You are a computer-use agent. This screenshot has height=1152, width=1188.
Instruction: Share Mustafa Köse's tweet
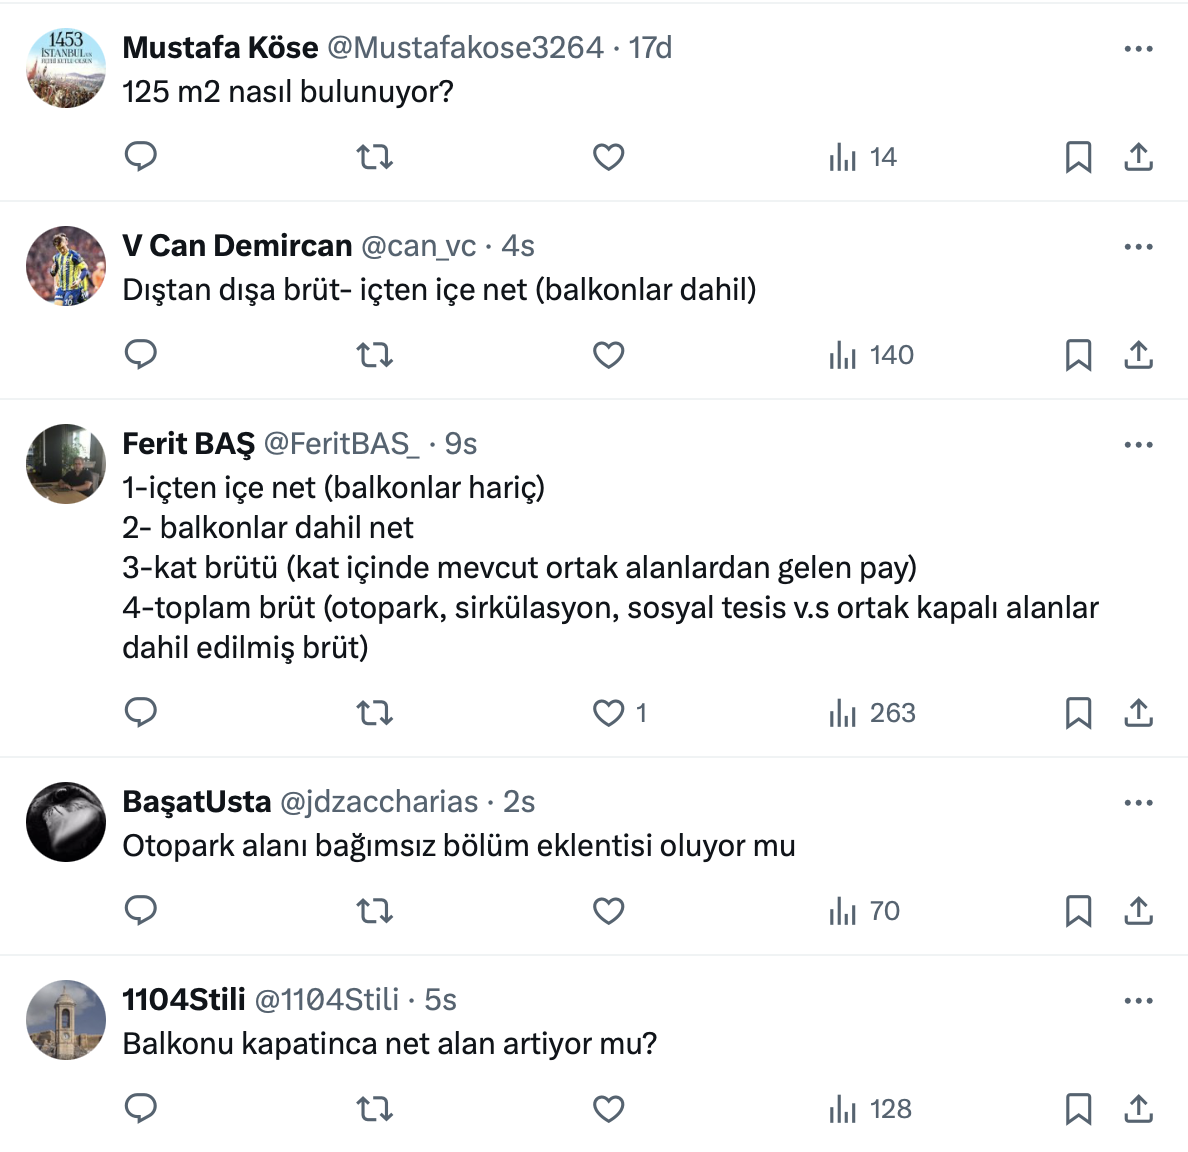coord(1138,157)
